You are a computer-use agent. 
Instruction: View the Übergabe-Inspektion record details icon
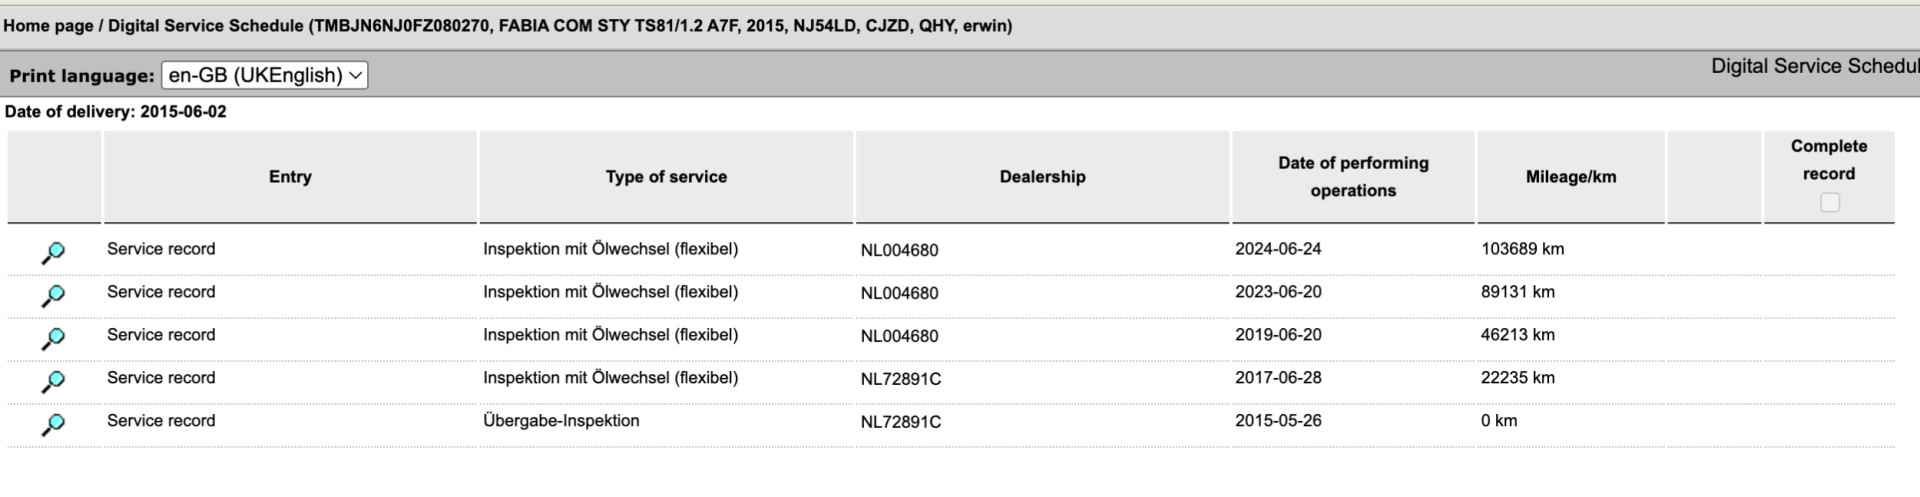(x=53, y=425)
